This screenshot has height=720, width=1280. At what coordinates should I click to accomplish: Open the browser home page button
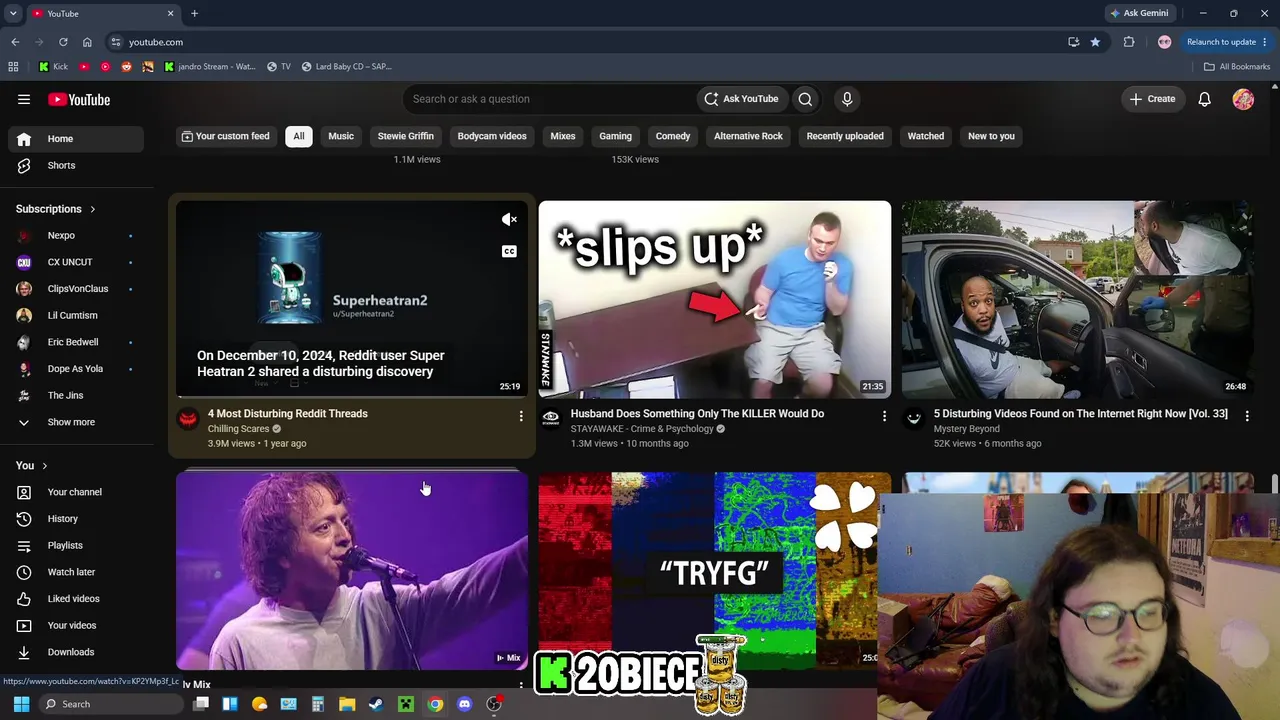87,42
